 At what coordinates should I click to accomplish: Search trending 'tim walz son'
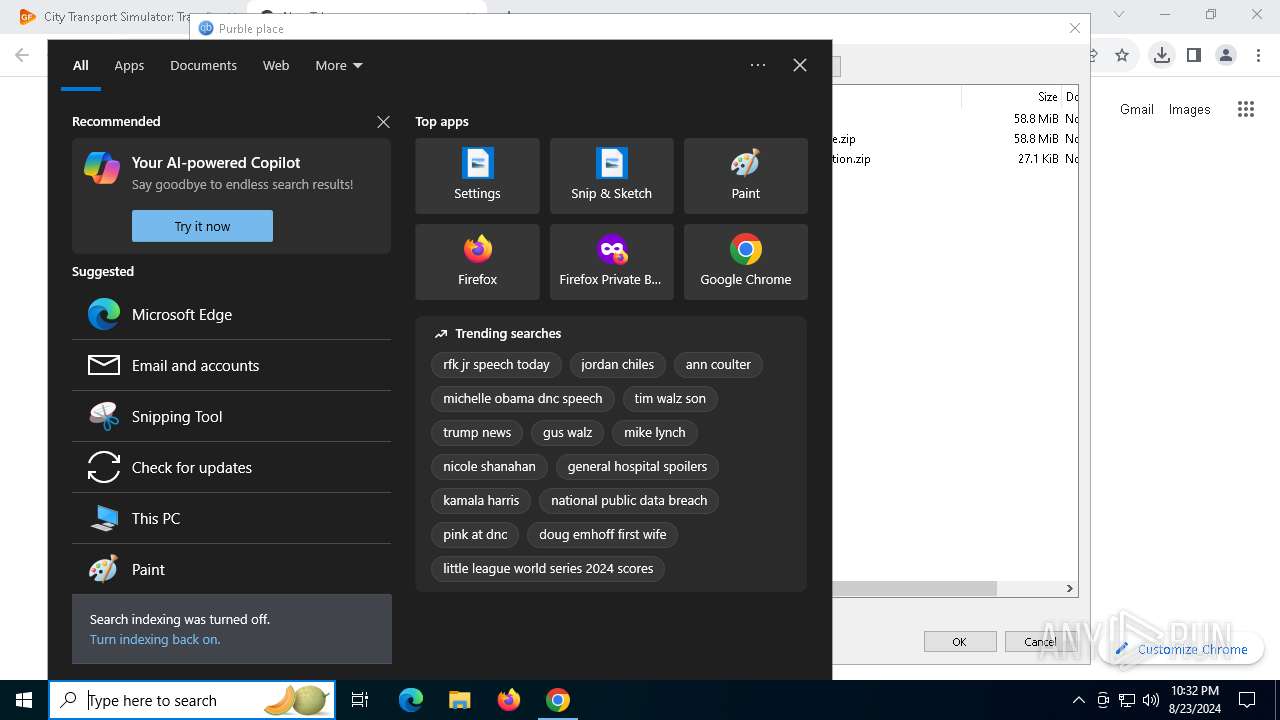[x=670, y=398]
